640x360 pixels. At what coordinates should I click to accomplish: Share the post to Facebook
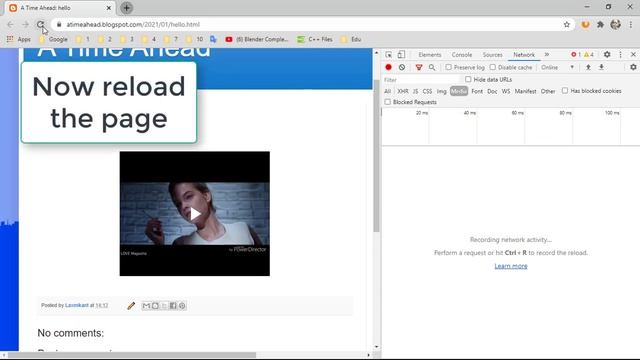[x=173, y=306]
